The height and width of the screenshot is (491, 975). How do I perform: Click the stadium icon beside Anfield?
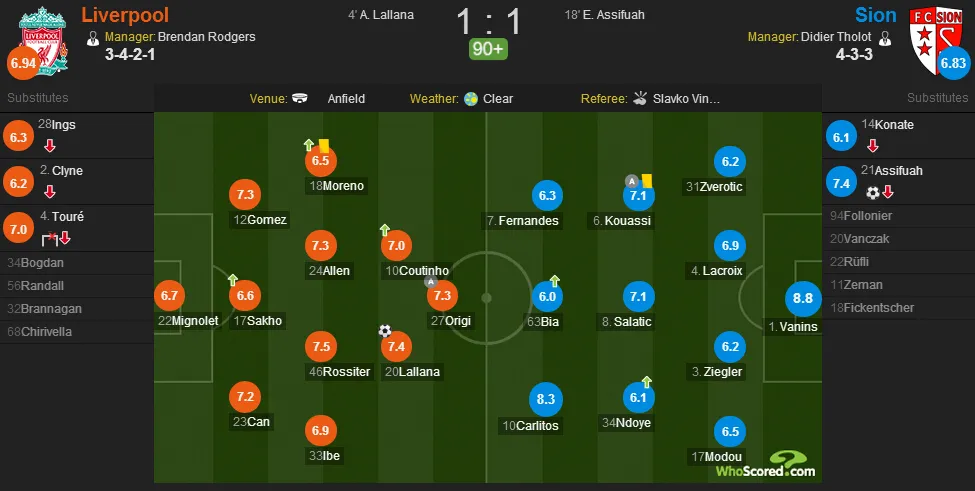300,98
